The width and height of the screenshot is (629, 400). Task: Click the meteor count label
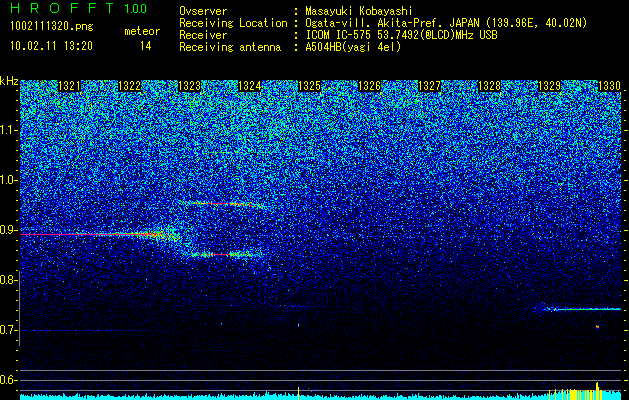142,31
